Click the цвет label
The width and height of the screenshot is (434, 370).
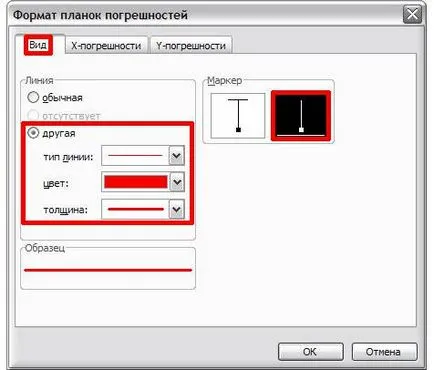click(x=56, y=183)
